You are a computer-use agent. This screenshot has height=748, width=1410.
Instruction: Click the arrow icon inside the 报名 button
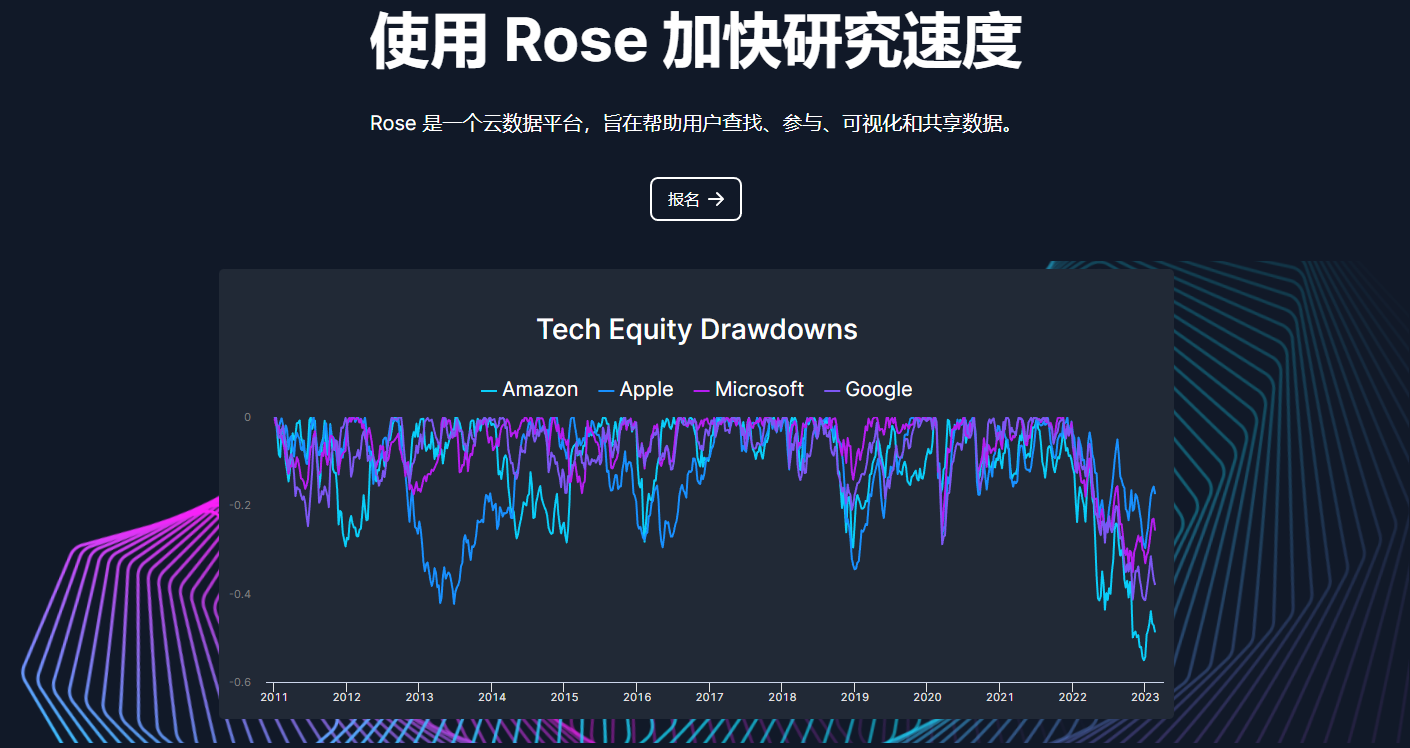(x=716, y=199)
